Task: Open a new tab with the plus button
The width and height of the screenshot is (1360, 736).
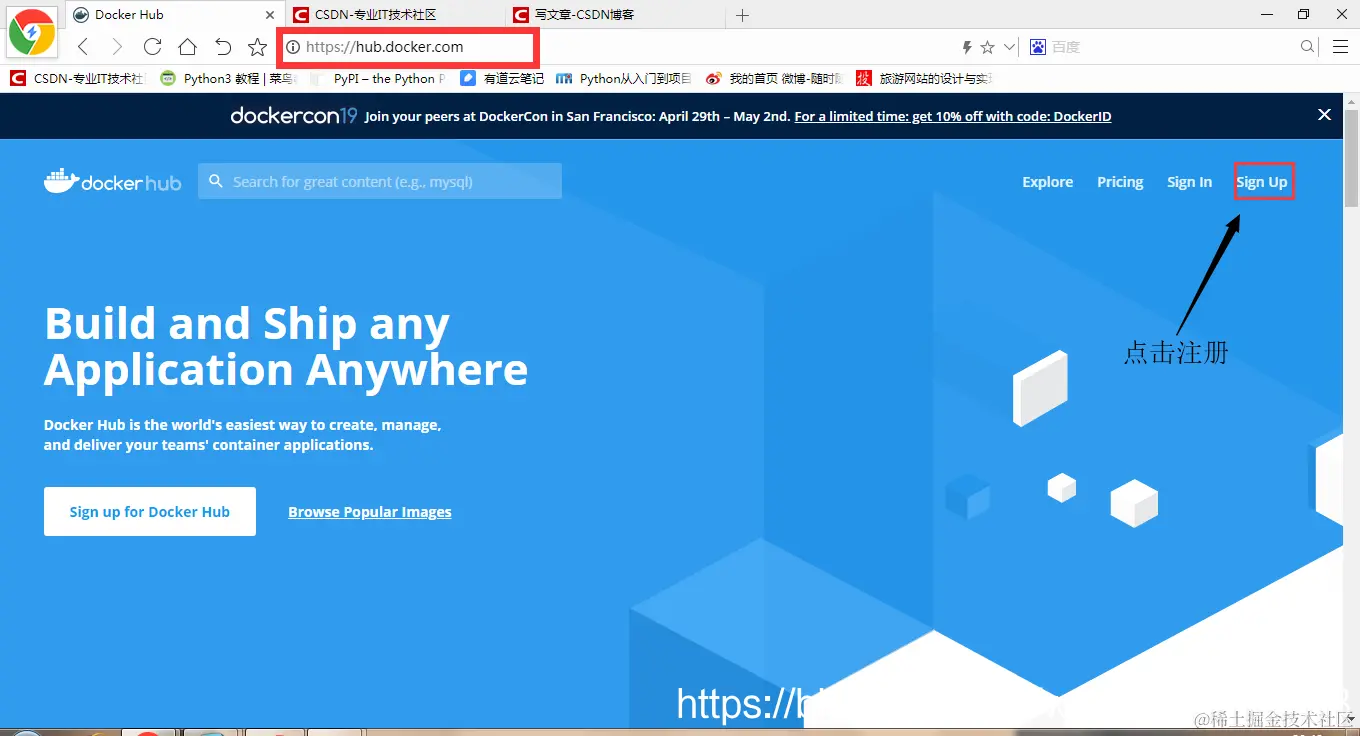Action: click(x=742, y=15)
